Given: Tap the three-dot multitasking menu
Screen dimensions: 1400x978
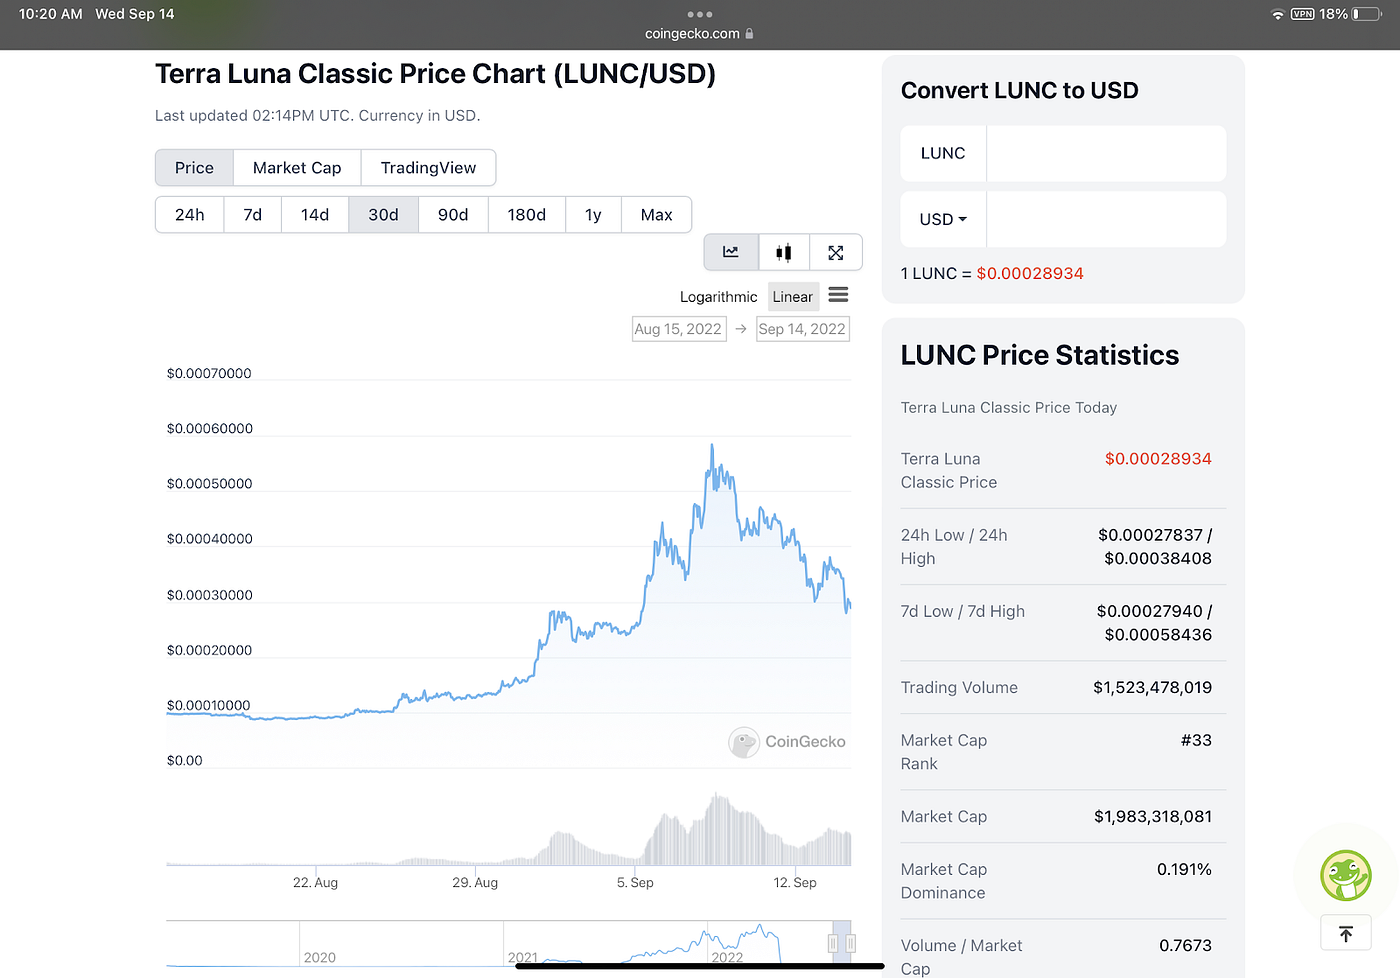Looking at the screenshot, I should [x=700, y=14].
